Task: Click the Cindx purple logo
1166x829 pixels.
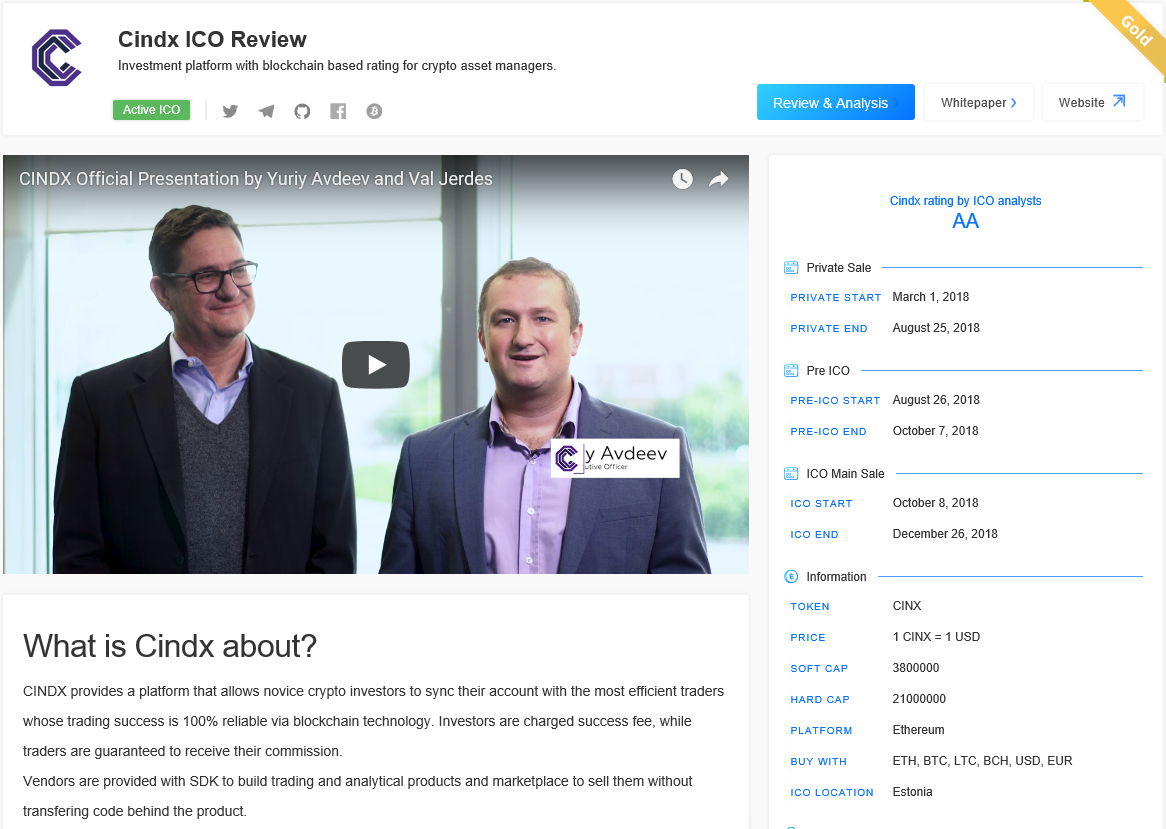Action: 57,57
